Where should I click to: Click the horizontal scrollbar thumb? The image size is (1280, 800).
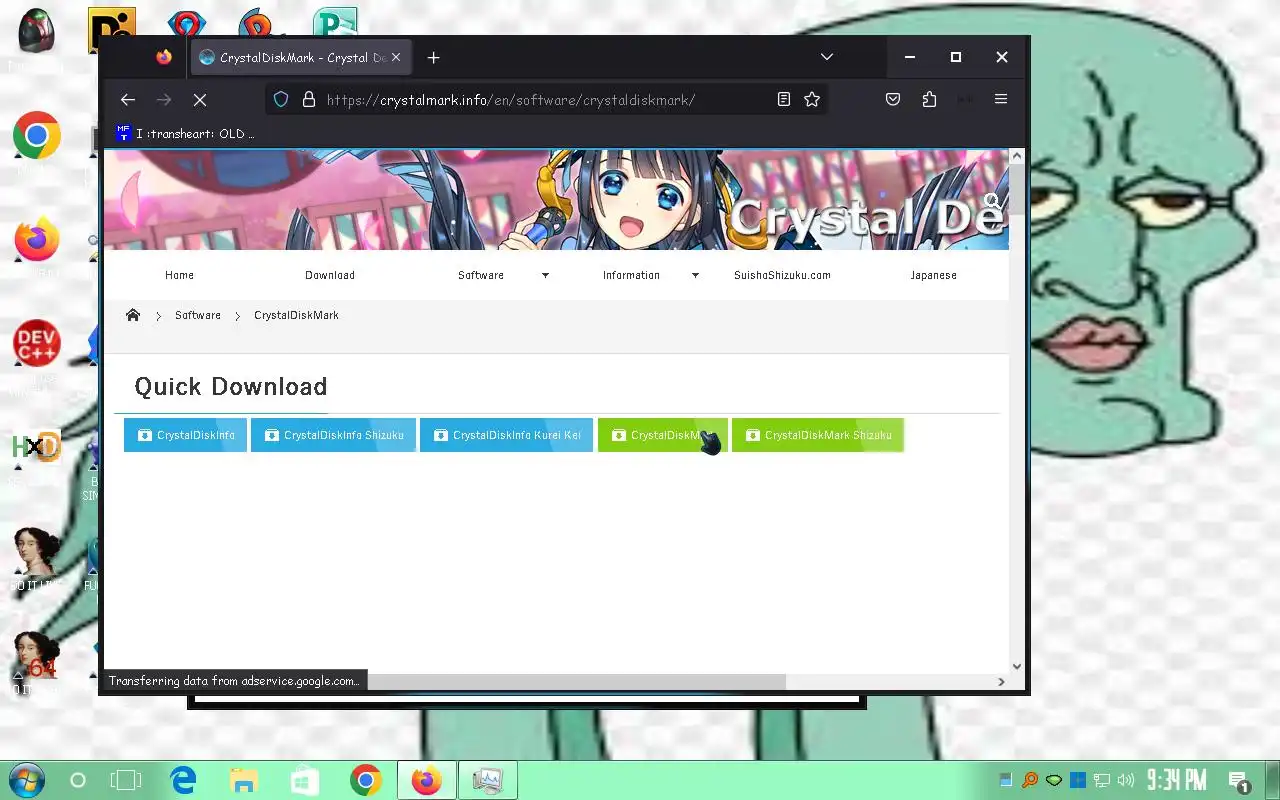[x=576, y=682]
